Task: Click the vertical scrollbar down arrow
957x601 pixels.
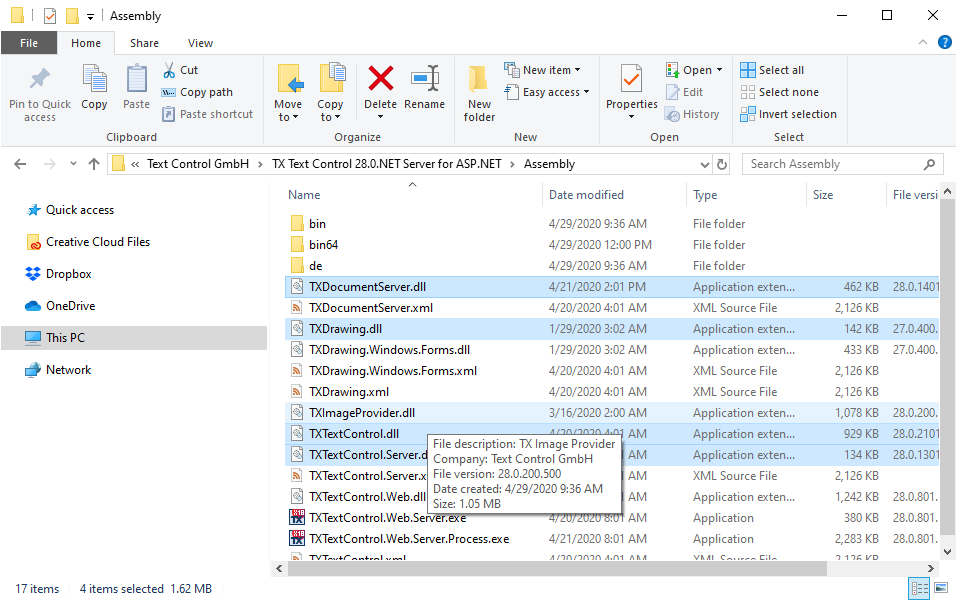Action: point(947,552)
